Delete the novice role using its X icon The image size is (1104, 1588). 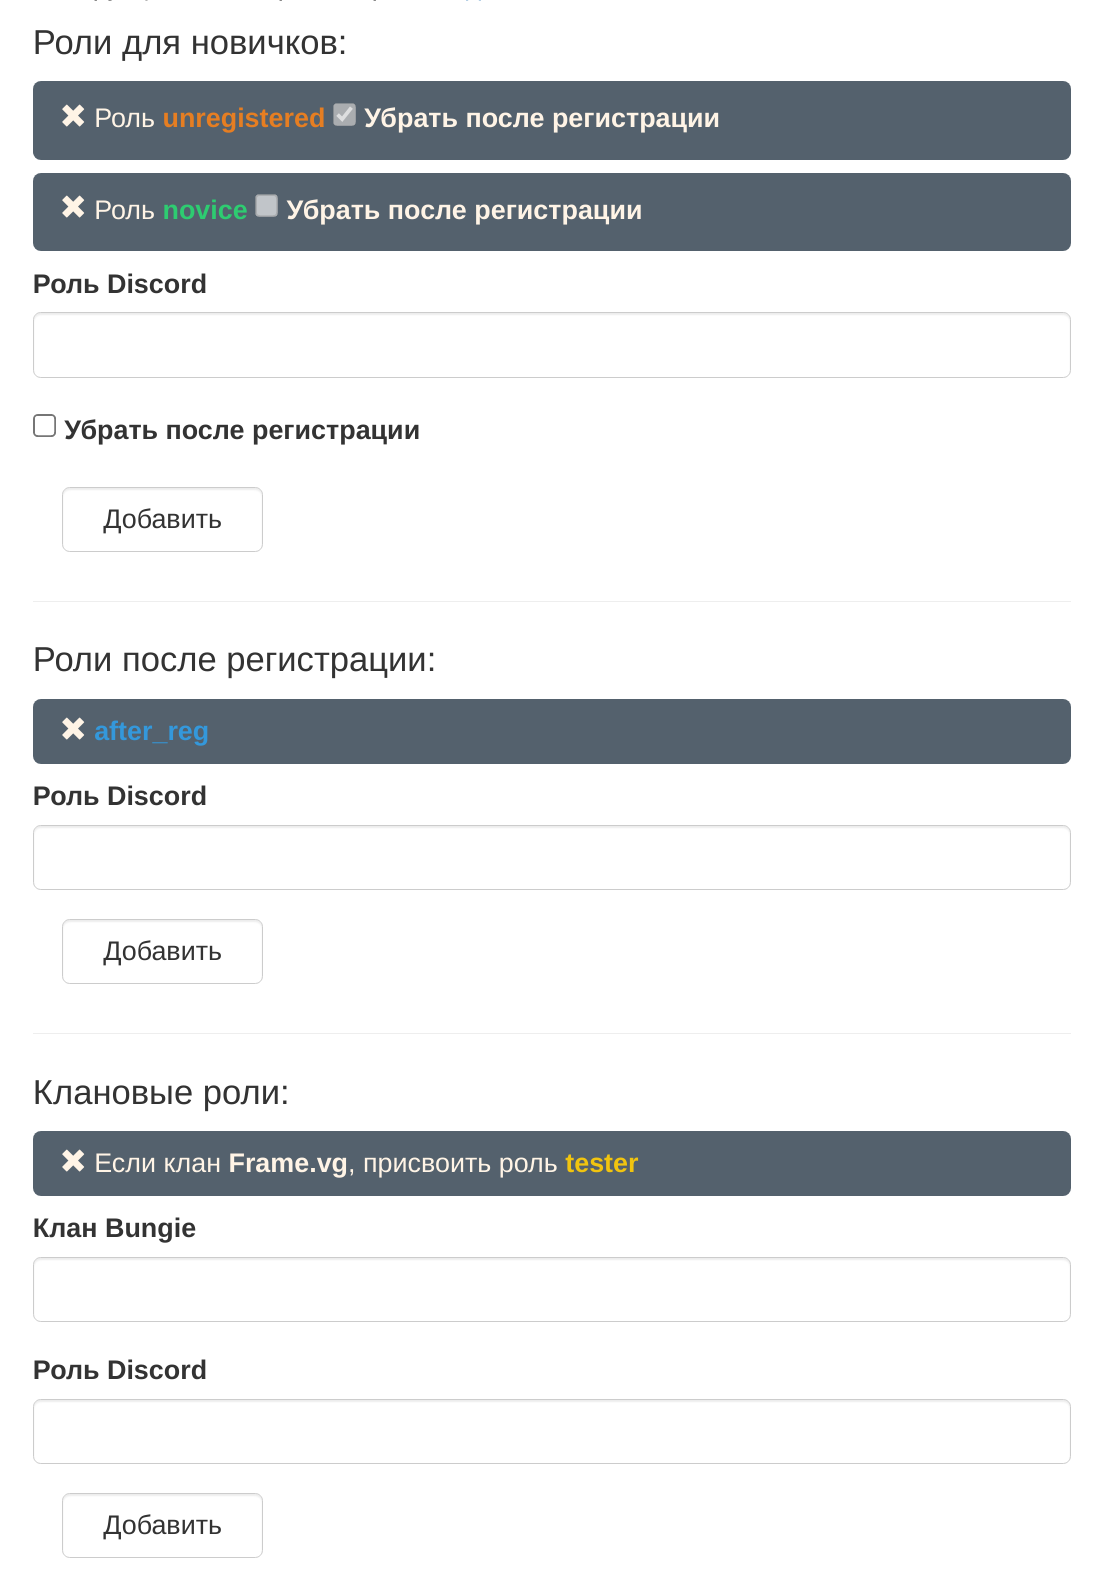[x=73, y=207]
